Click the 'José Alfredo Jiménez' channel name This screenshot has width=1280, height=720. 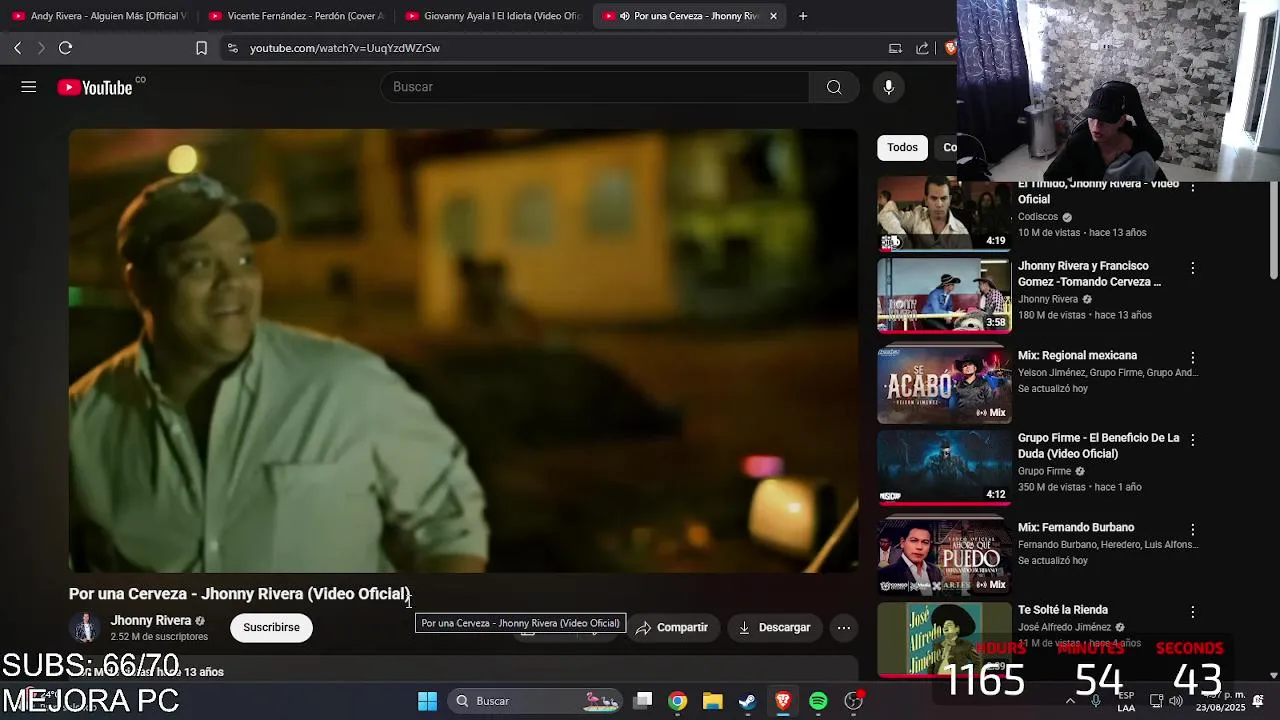pos(1064,627)
